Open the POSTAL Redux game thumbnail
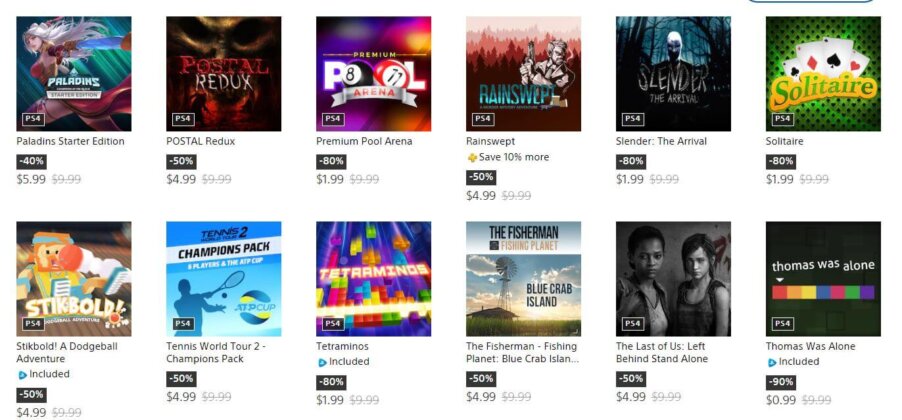Viewport: 902px width, 420px height. point(224,74)
